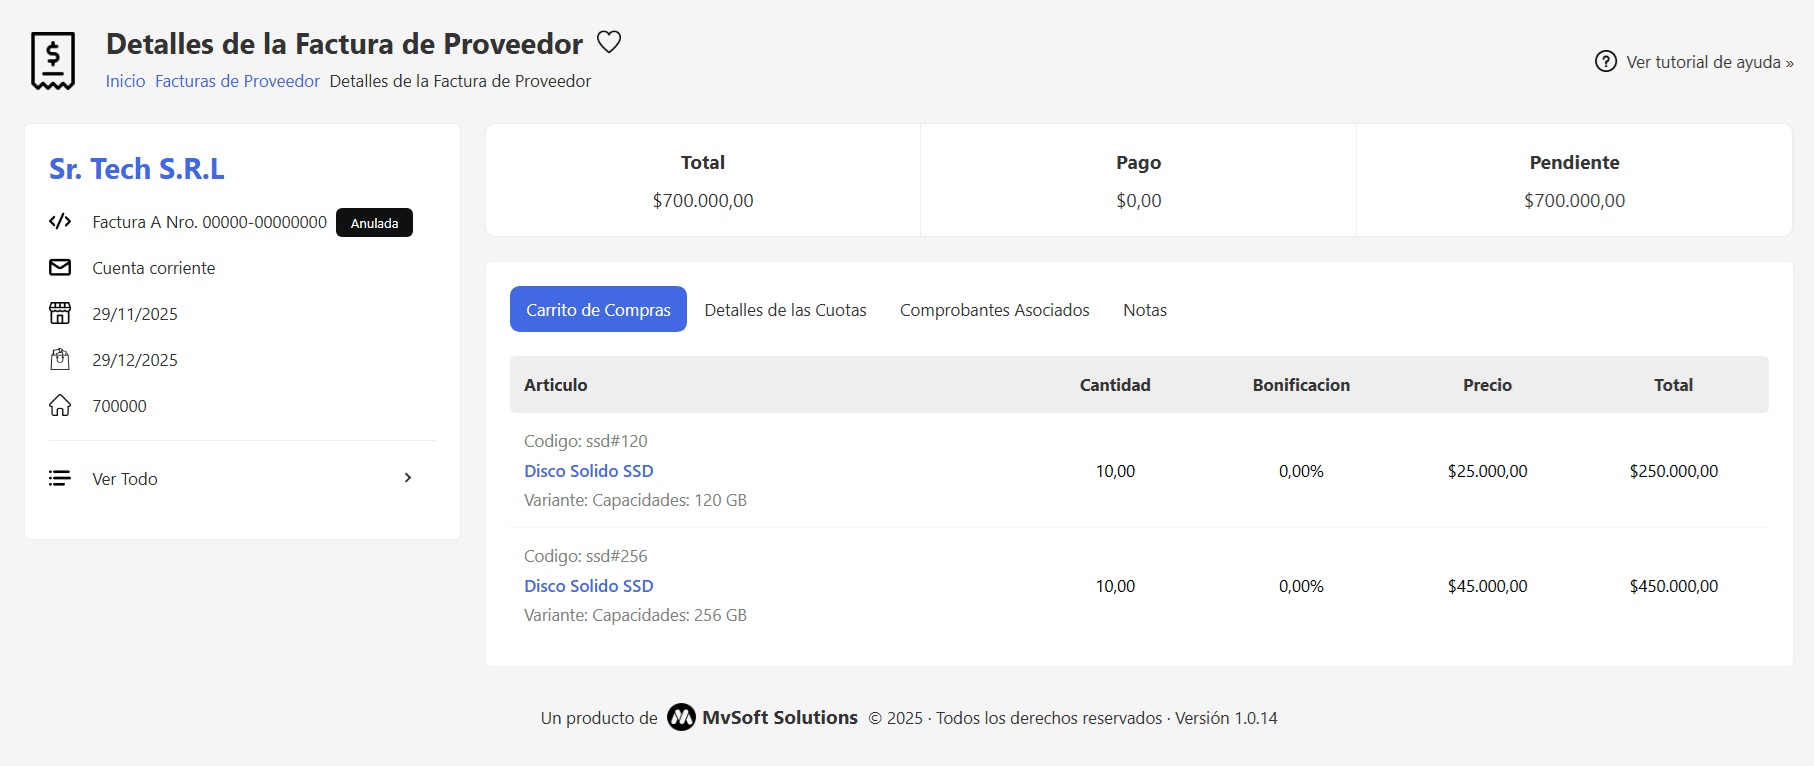Open Disco Solido SSD 120 GB article
Viewport: 1814px width, 766px height.
tap(588, 471)
